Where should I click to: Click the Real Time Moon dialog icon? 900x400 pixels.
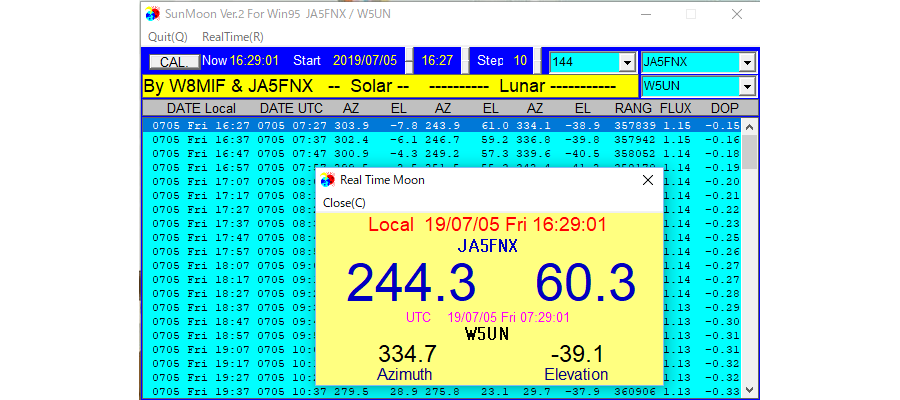(x=327, y=180)
